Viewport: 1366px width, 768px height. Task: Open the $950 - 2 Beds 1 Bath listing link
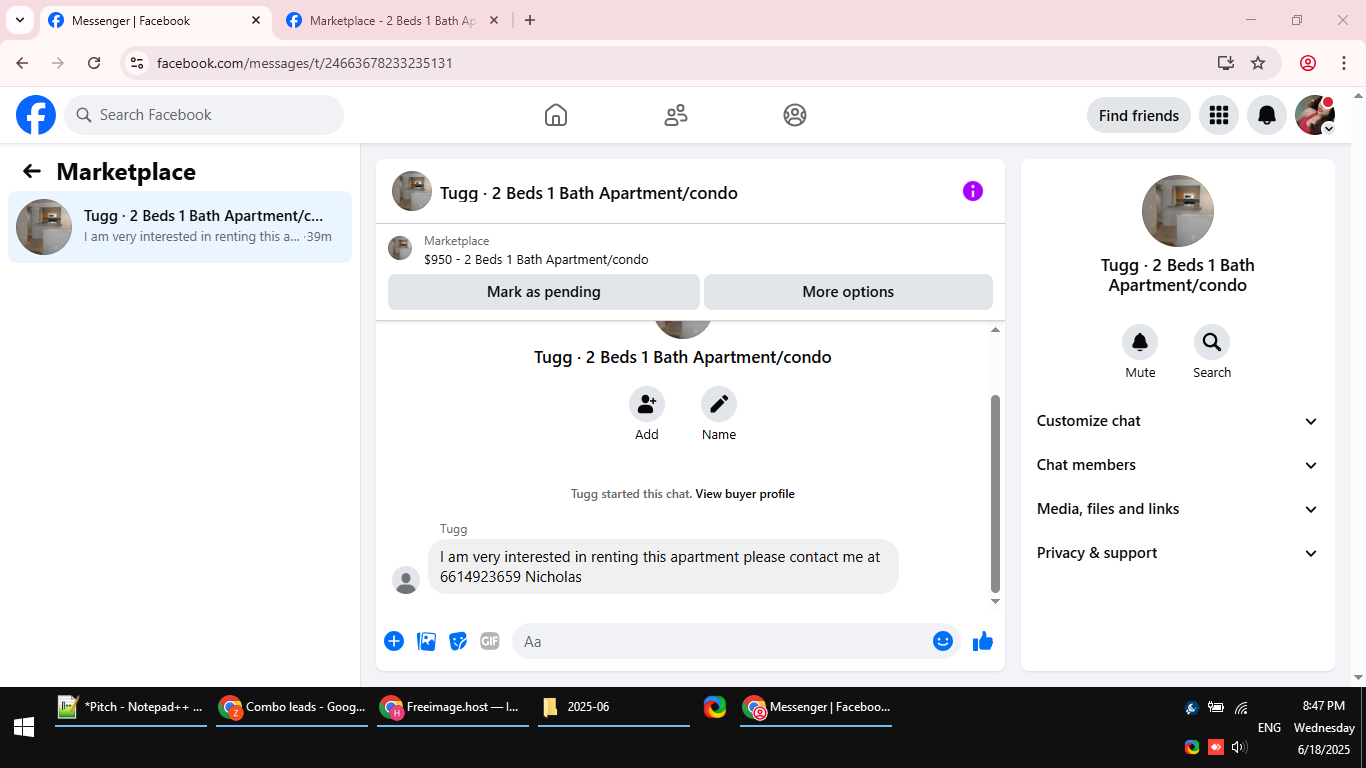[536, 260]
